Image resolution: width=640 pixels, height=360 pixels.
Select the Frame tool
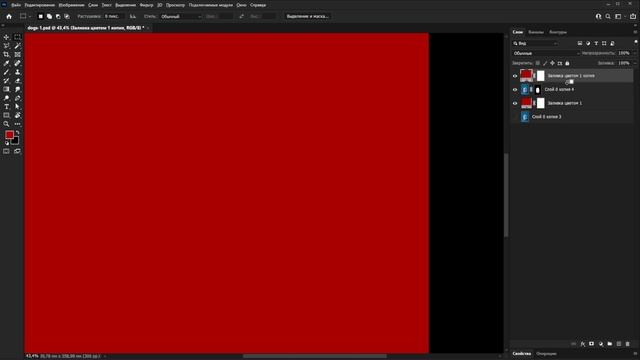(17, 54)
